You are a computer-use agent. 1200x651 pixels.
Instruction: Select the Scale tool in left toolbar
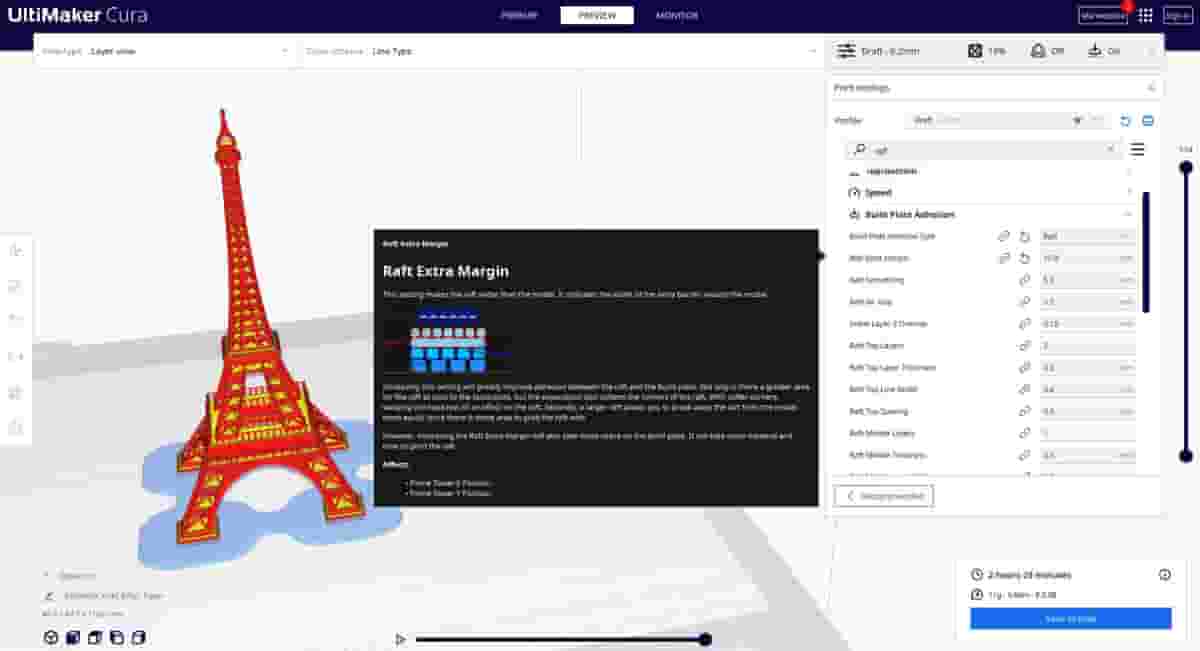[x=17, y=285]
